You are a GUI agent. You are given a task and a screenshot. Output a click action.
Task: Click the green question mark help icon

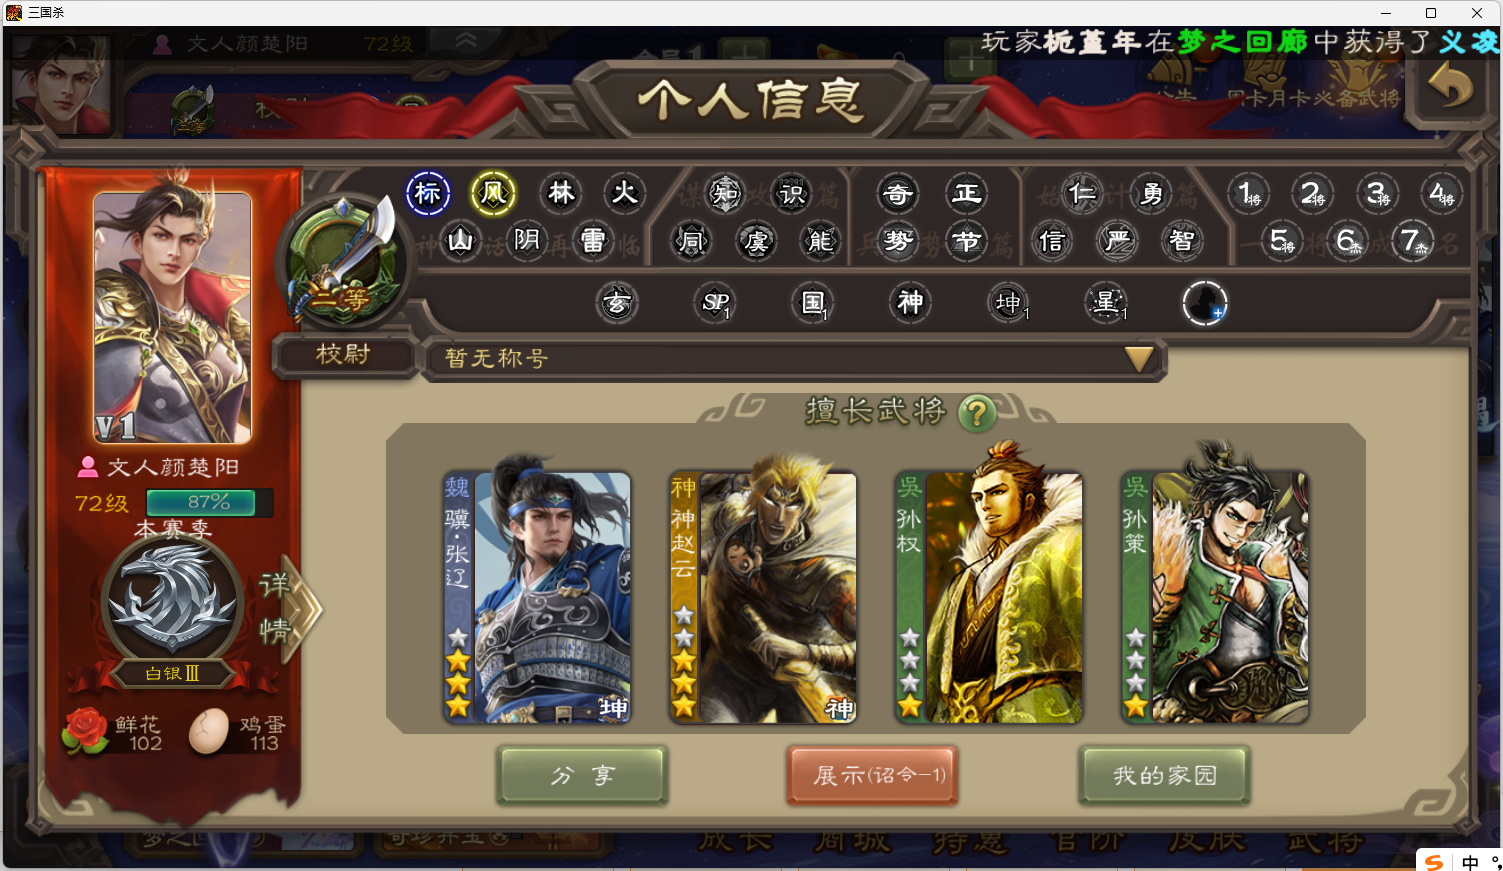tap(977, 412)
